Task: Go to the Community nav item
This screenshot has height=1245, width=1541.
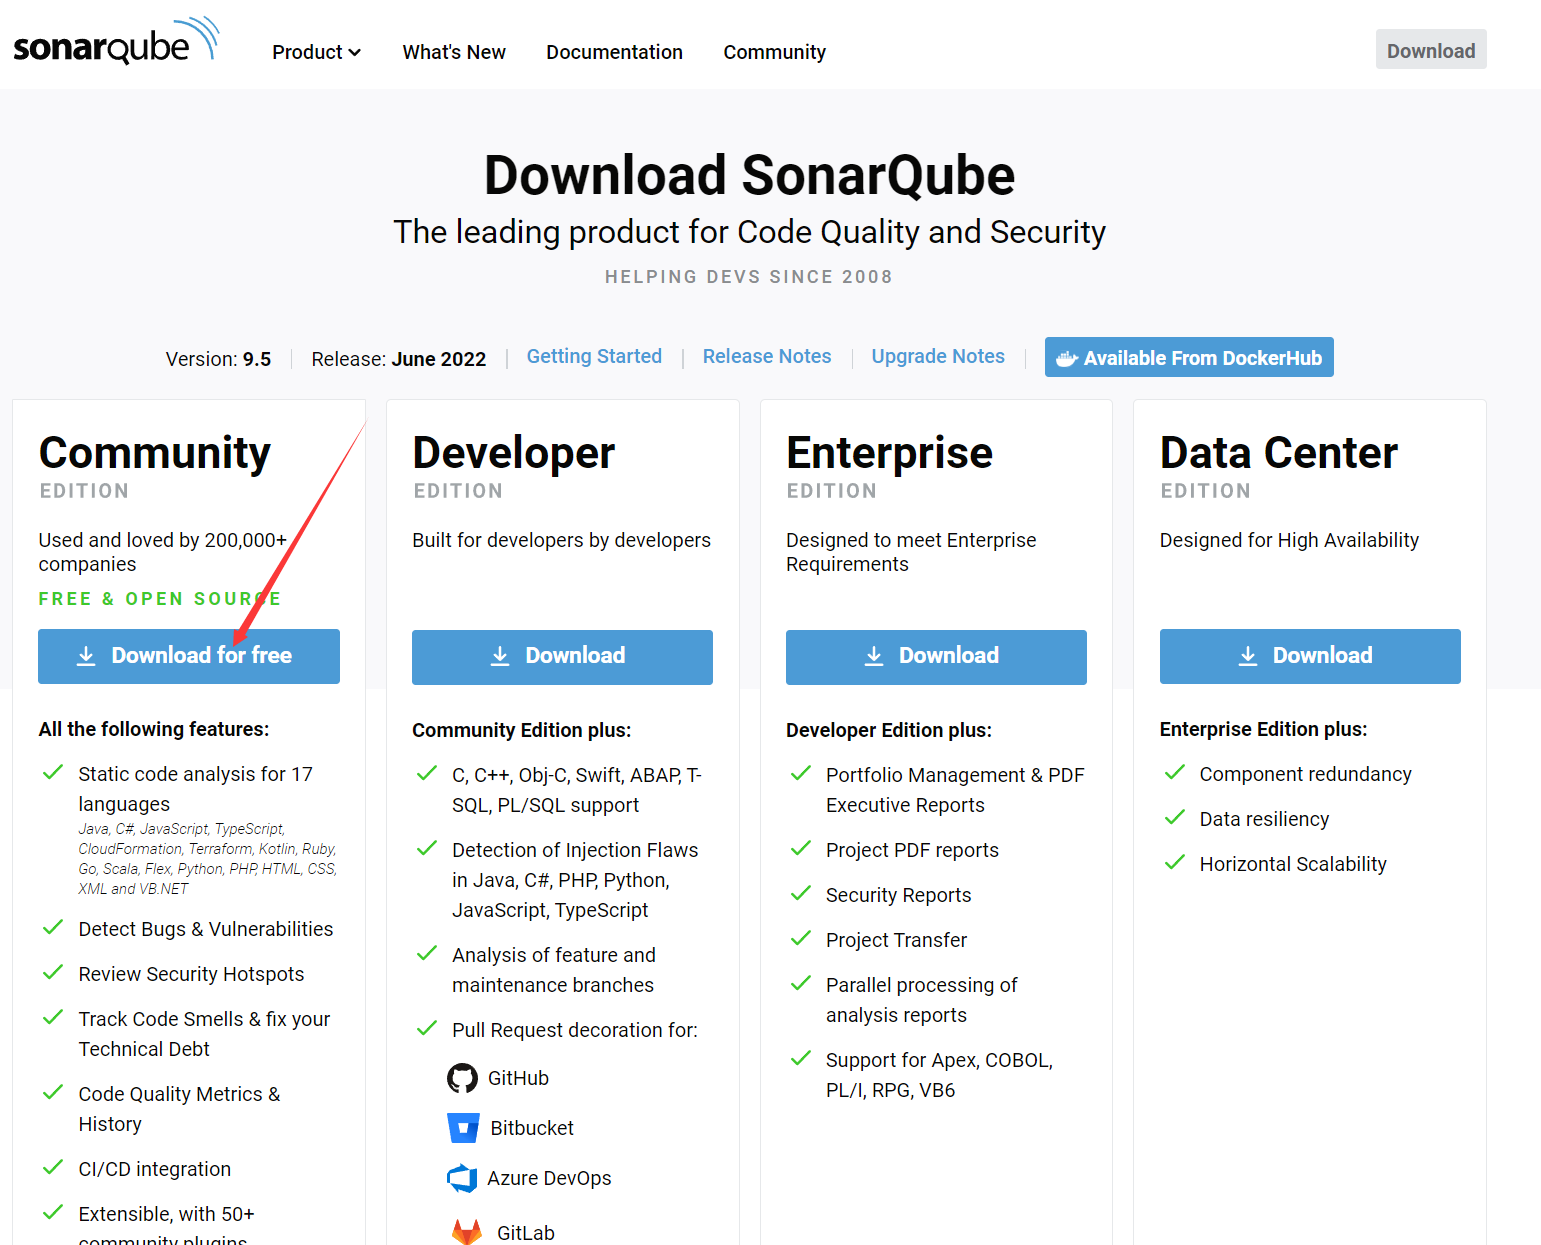Action: (x=774, y=52)
